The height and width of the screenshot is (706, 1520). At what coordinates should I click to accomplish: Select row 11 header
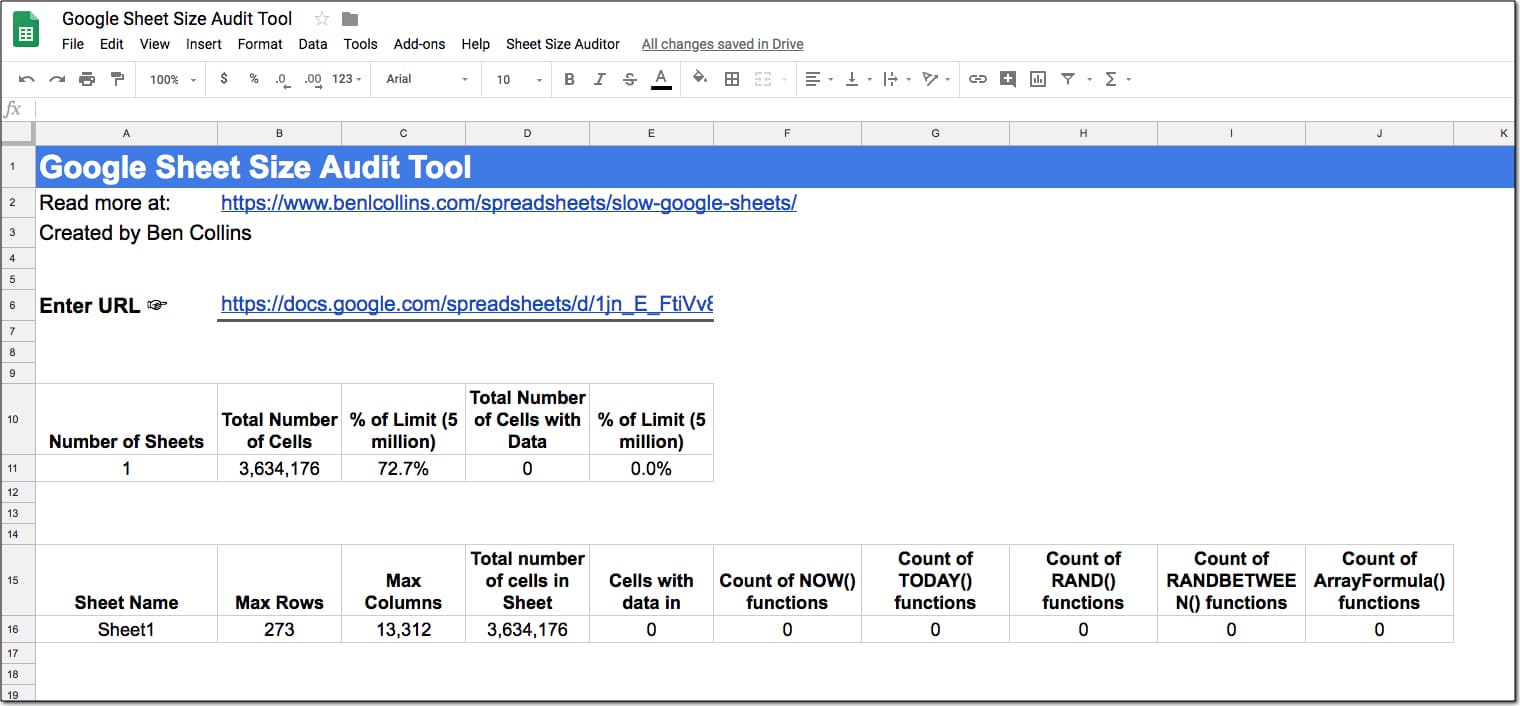[17, 468]
